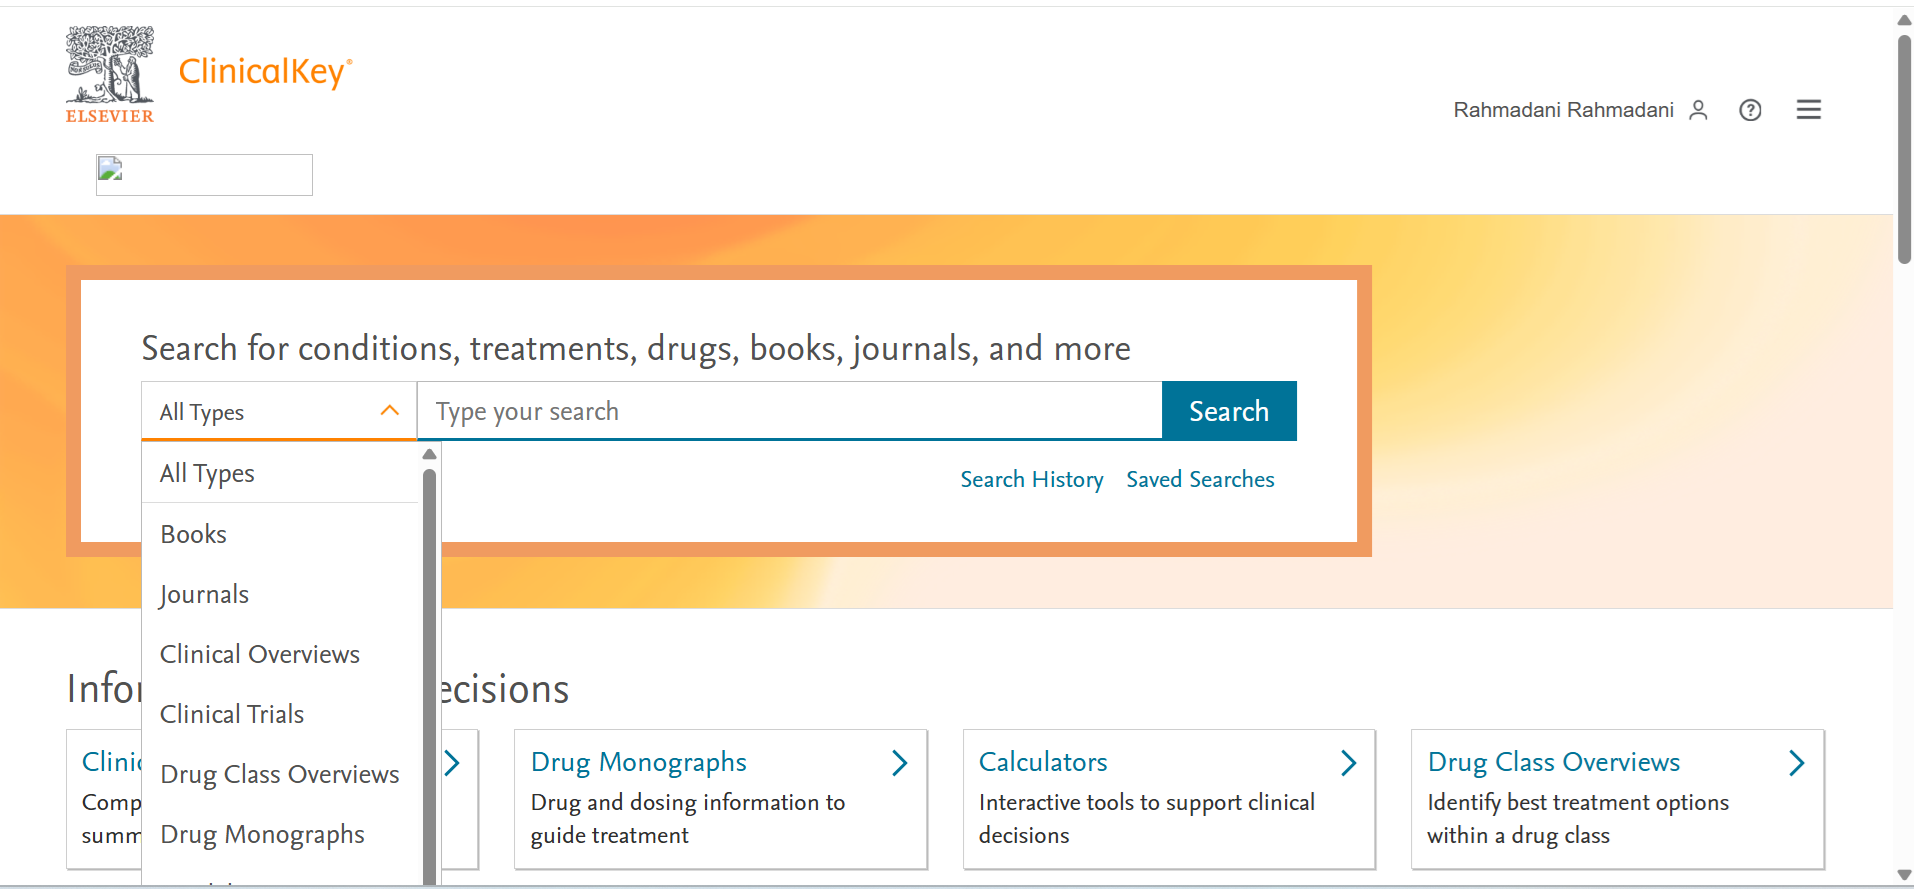The height and width of the screenshot is (889, 1914).
Task: Click 'Interactive tools to support clinical decisions' text
Action: click(1147, 819)
